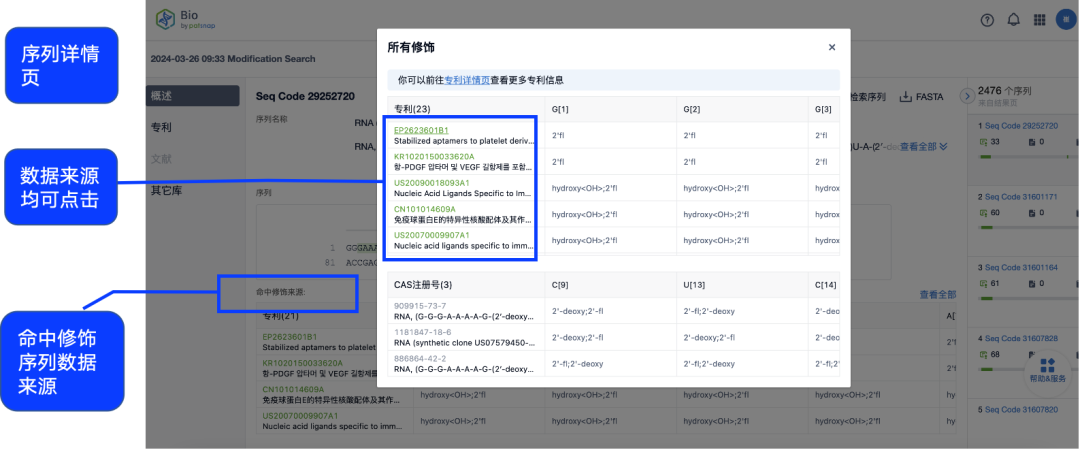Close the 所有修饰 dialog

[831, 47]
